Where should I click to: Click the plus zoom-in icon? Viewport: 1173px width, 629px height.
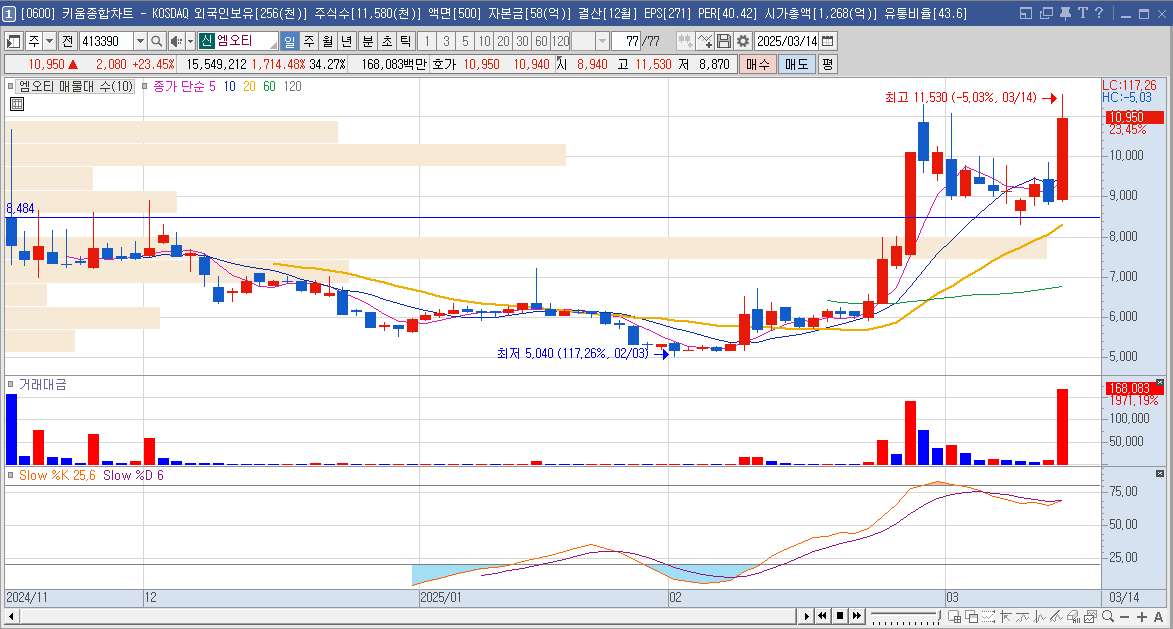click(1142, 617)
